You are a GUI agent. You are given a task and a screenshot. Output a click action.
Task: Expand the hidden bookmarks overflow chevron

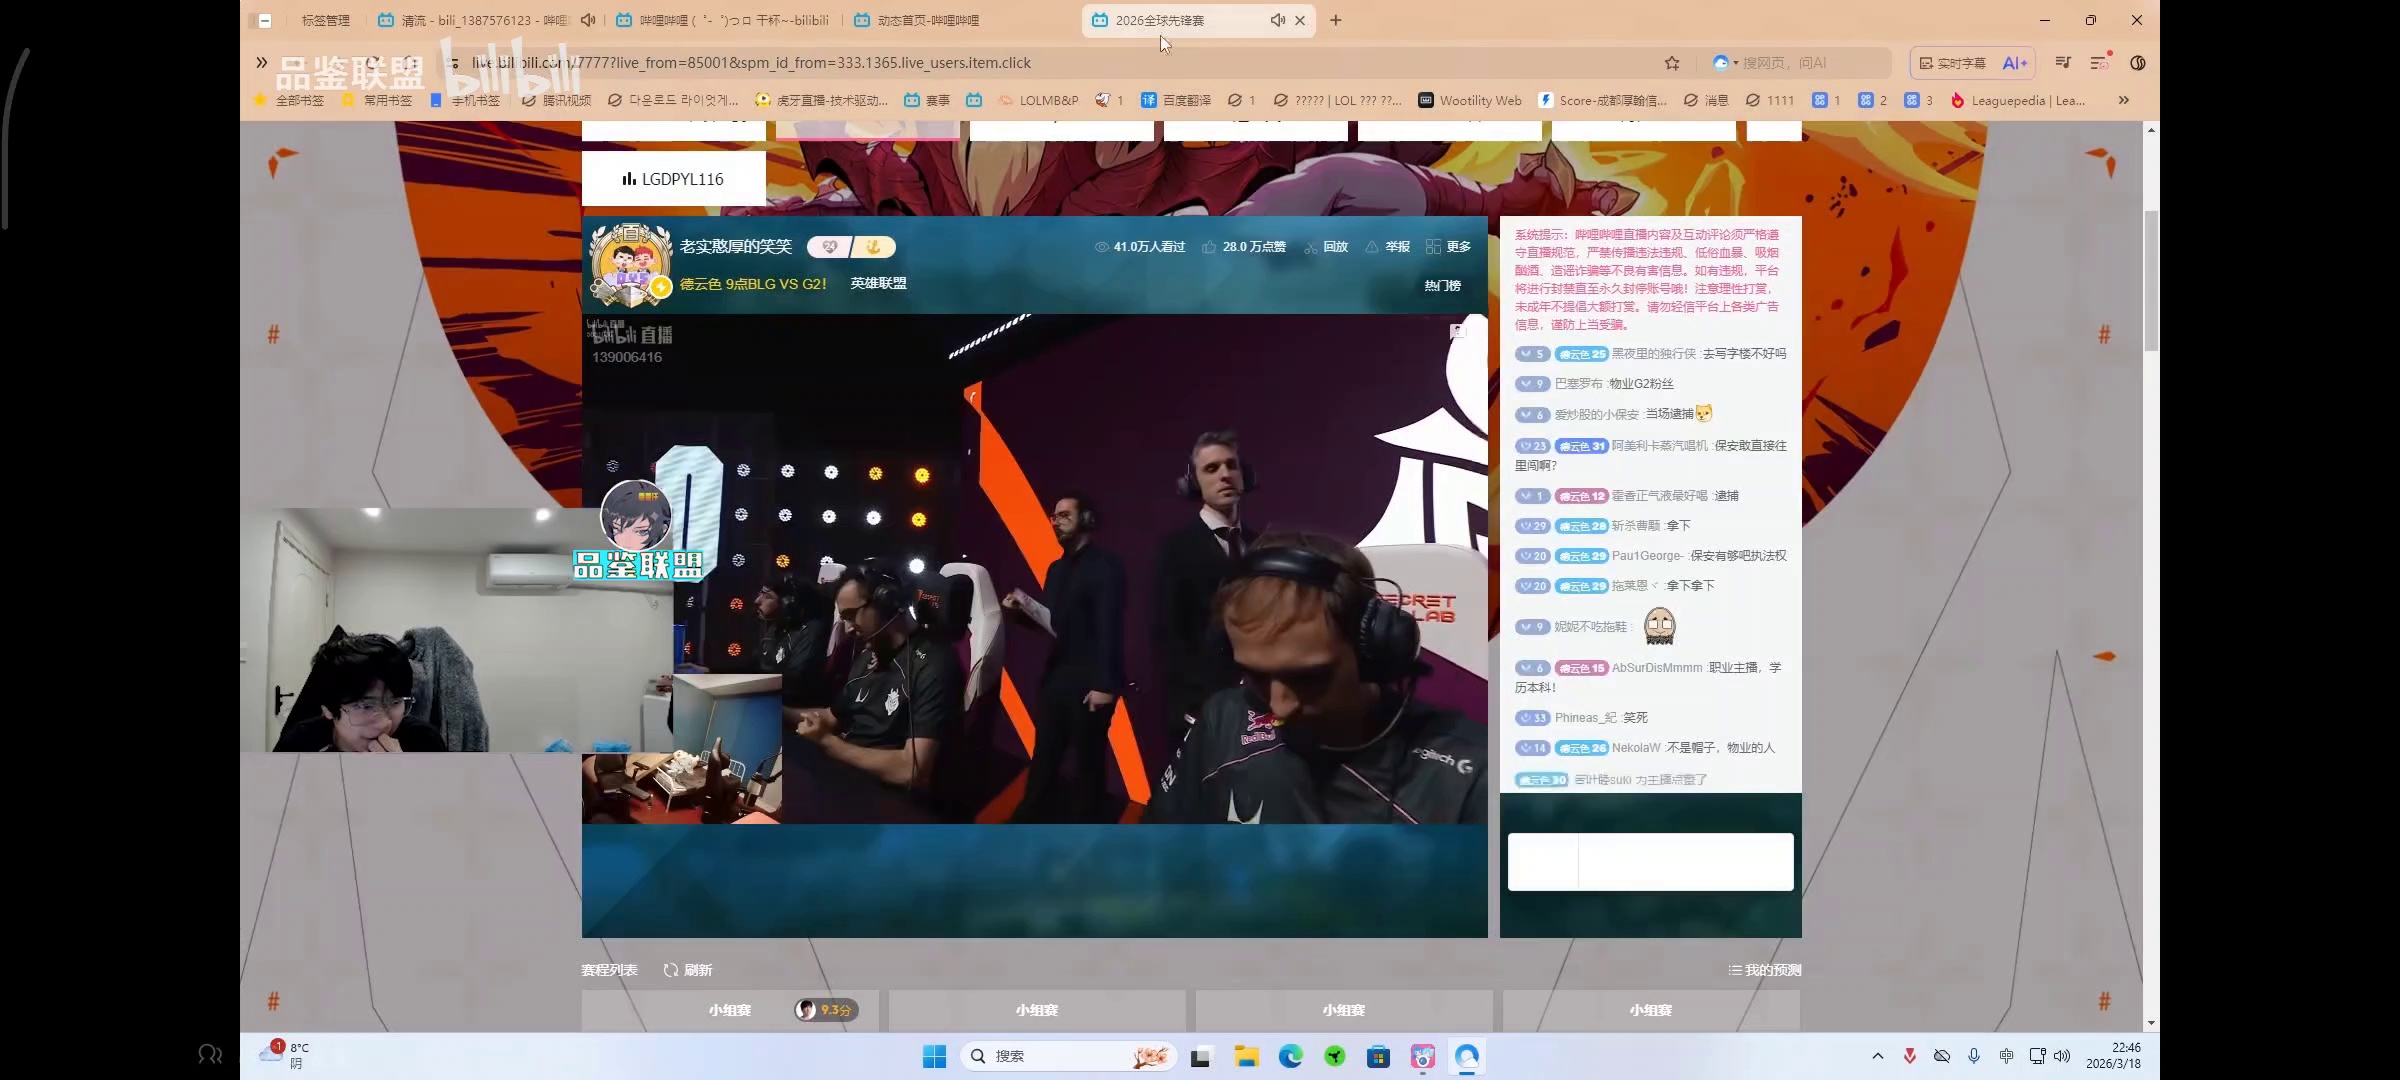(2123, 100)
